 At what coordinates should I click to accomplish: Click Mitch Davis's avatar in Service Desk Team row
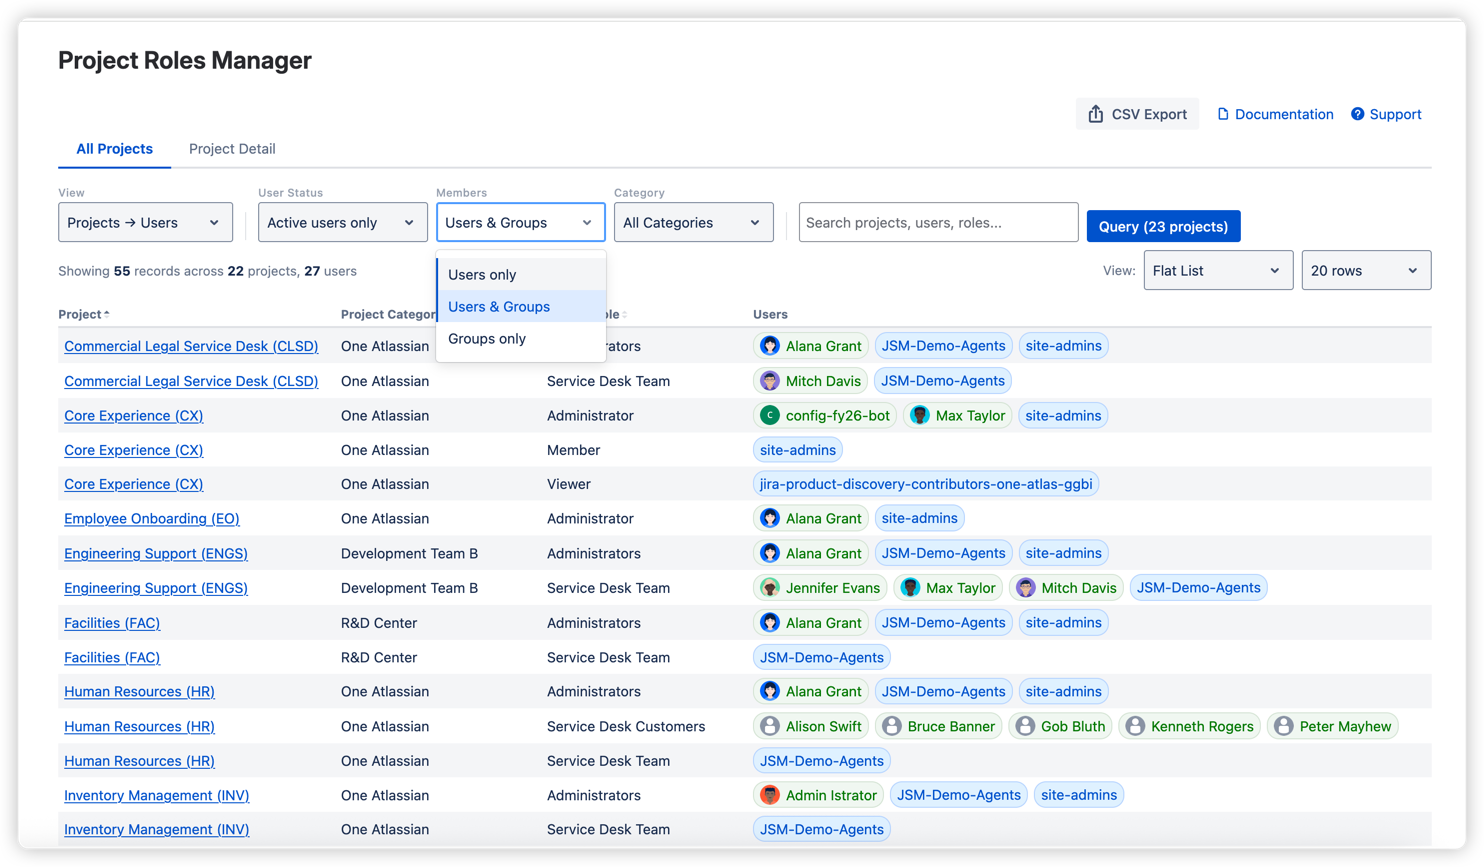click(769, 380)
